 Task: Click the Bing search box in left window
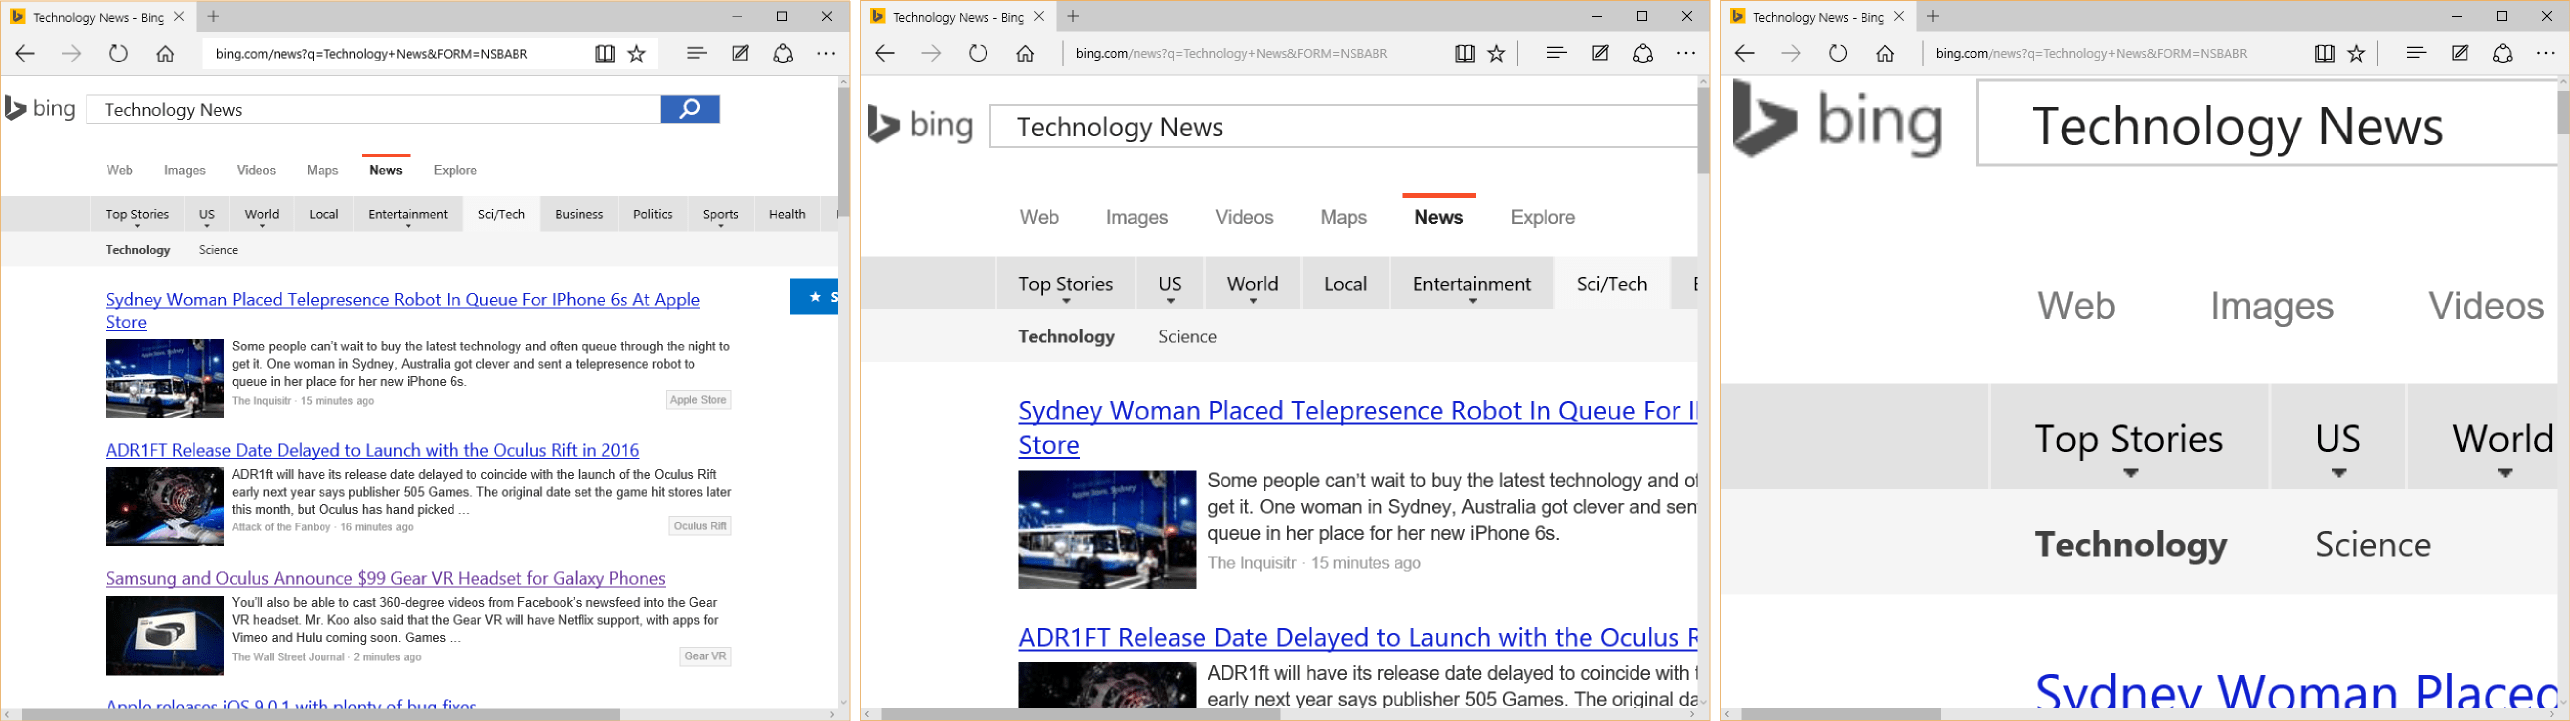tap(374, 109)
